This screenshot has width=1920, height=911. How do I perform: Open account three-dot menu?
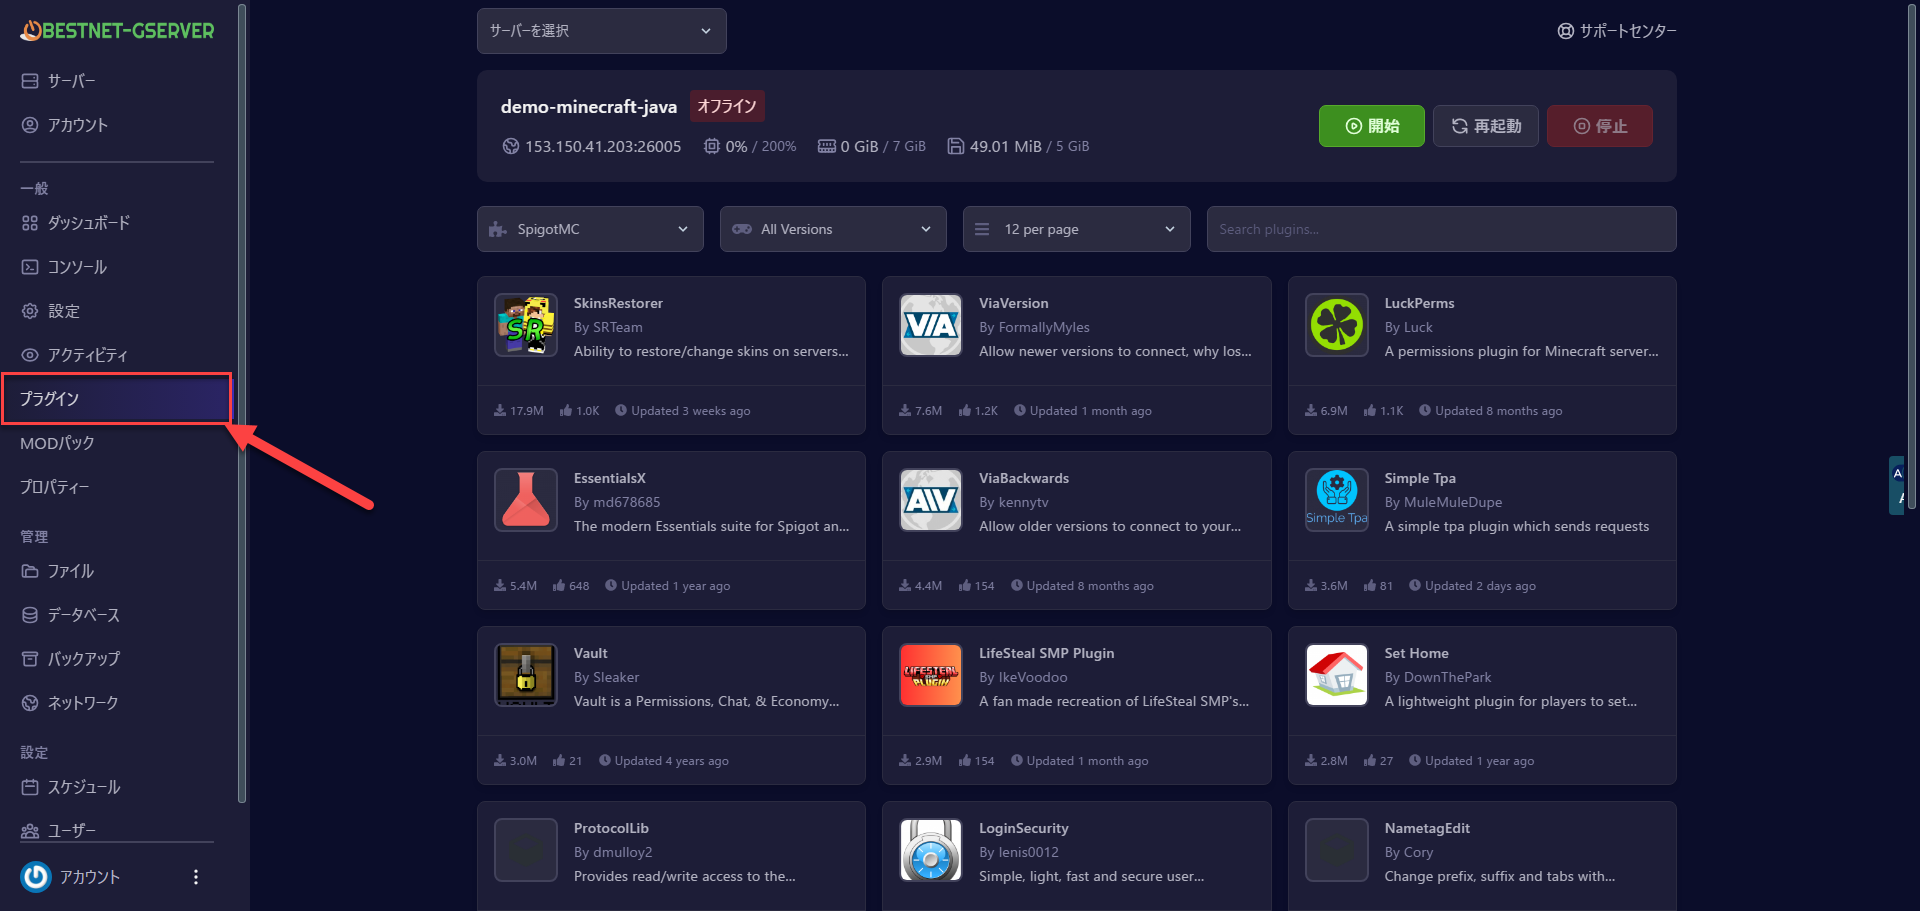196,877
